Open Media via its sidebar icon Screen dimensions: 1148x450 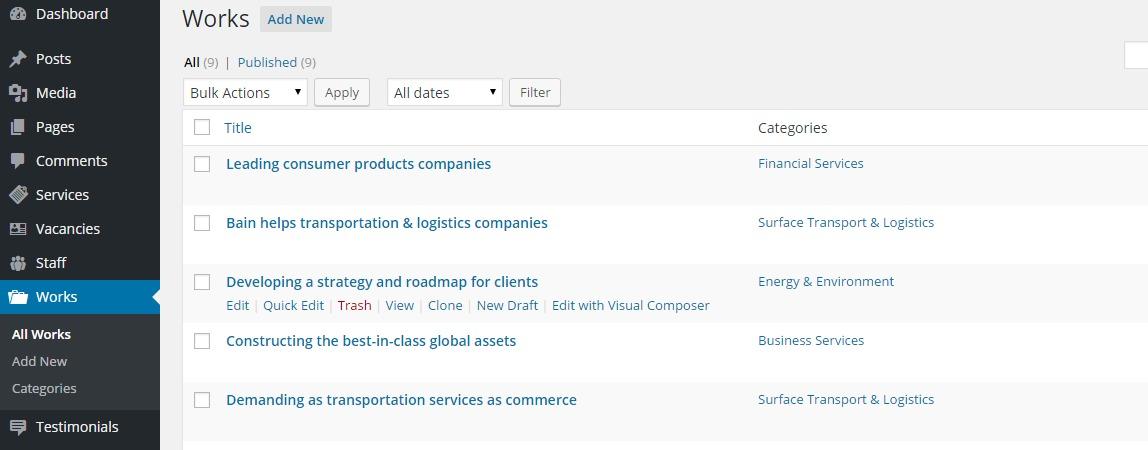point(18,93)
